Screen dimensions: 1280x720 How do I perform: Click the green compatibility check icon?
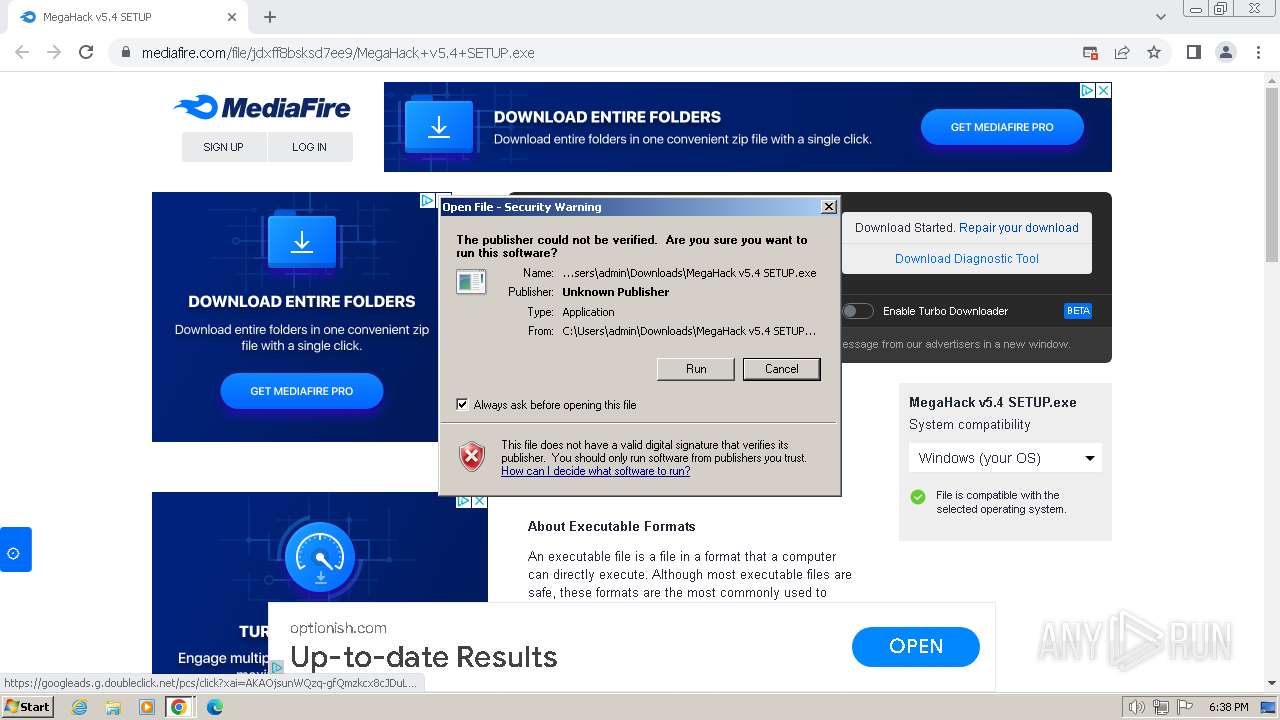click(x=918, y=497)
